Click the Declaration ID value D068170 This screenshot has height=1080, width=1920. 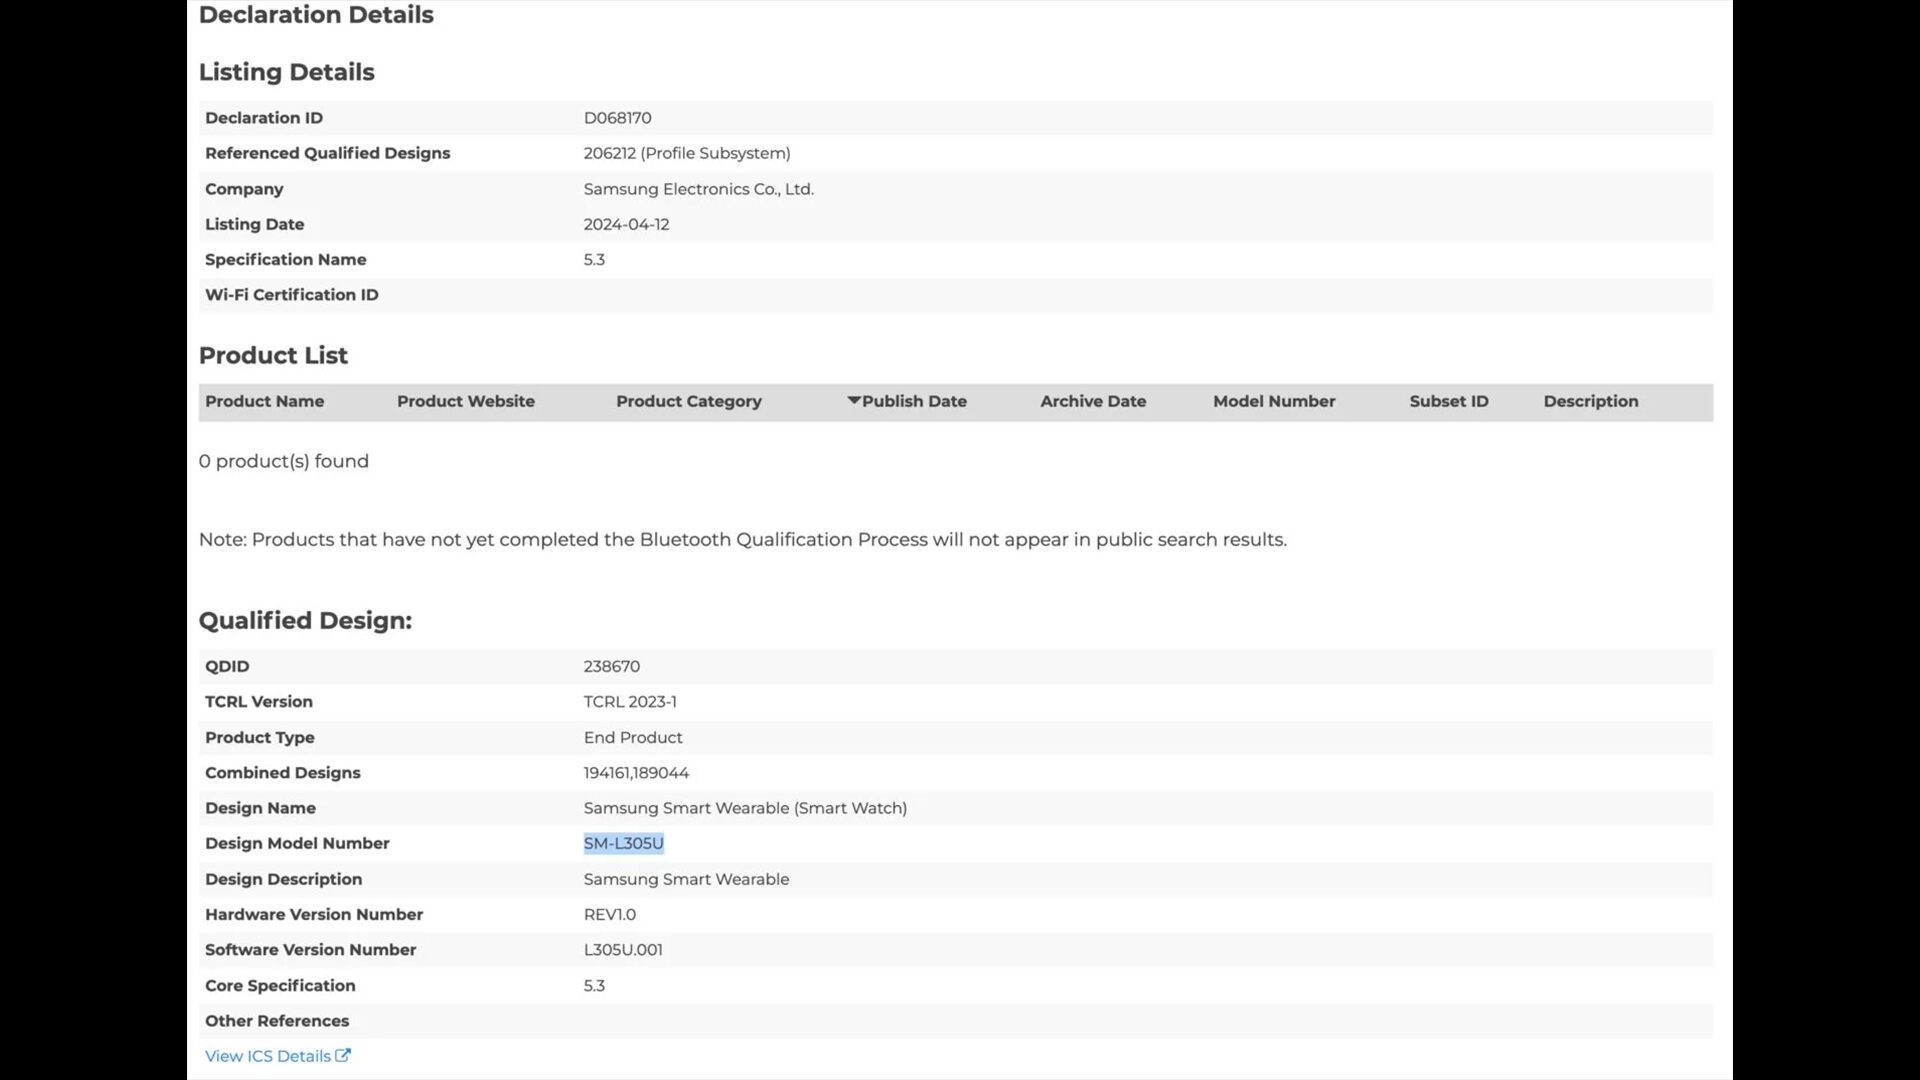click(617, 118)
